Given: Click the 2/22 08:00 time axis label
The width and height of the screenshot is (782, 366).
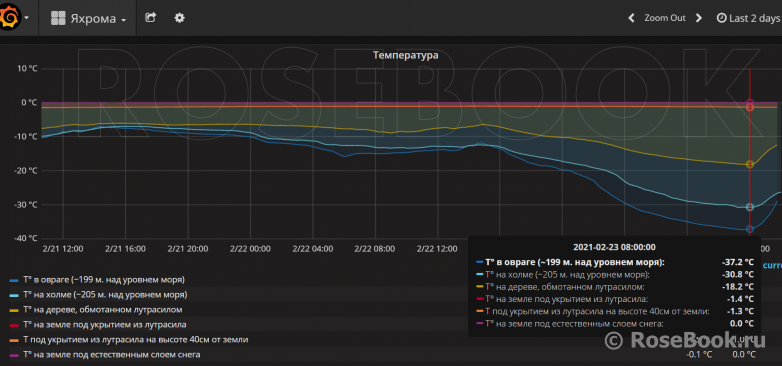Looking at the screenshot, I should (x=375, y=248).
